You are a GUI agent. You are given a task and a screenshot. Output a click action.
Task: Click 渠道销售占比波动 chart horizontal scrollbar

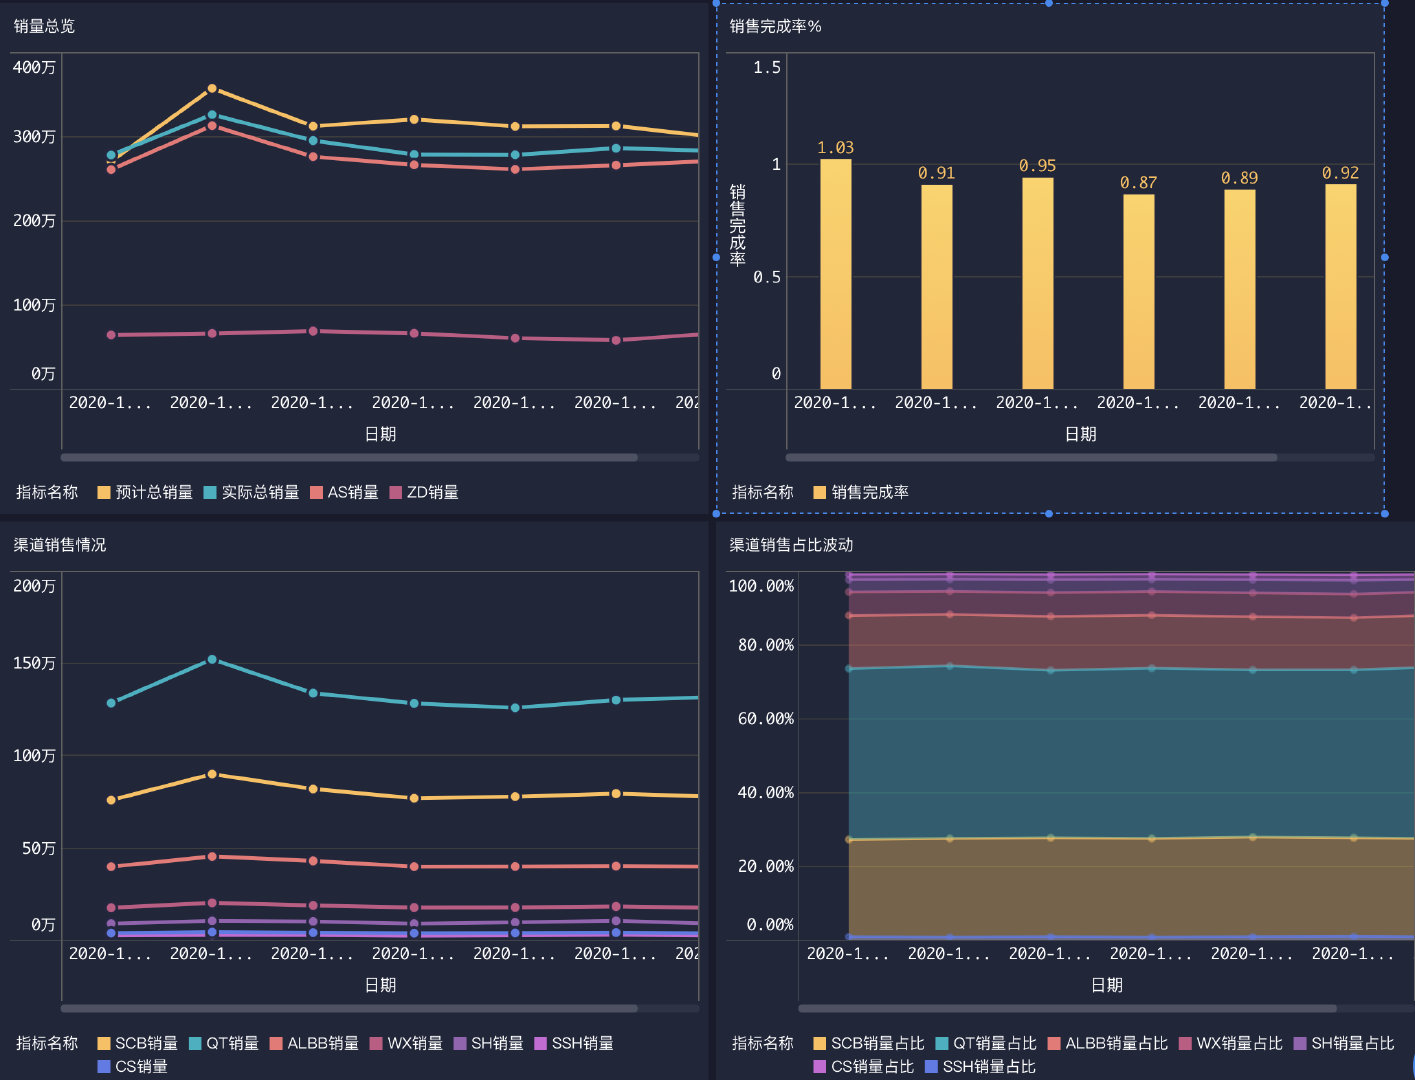(x=1067, y=1008)
